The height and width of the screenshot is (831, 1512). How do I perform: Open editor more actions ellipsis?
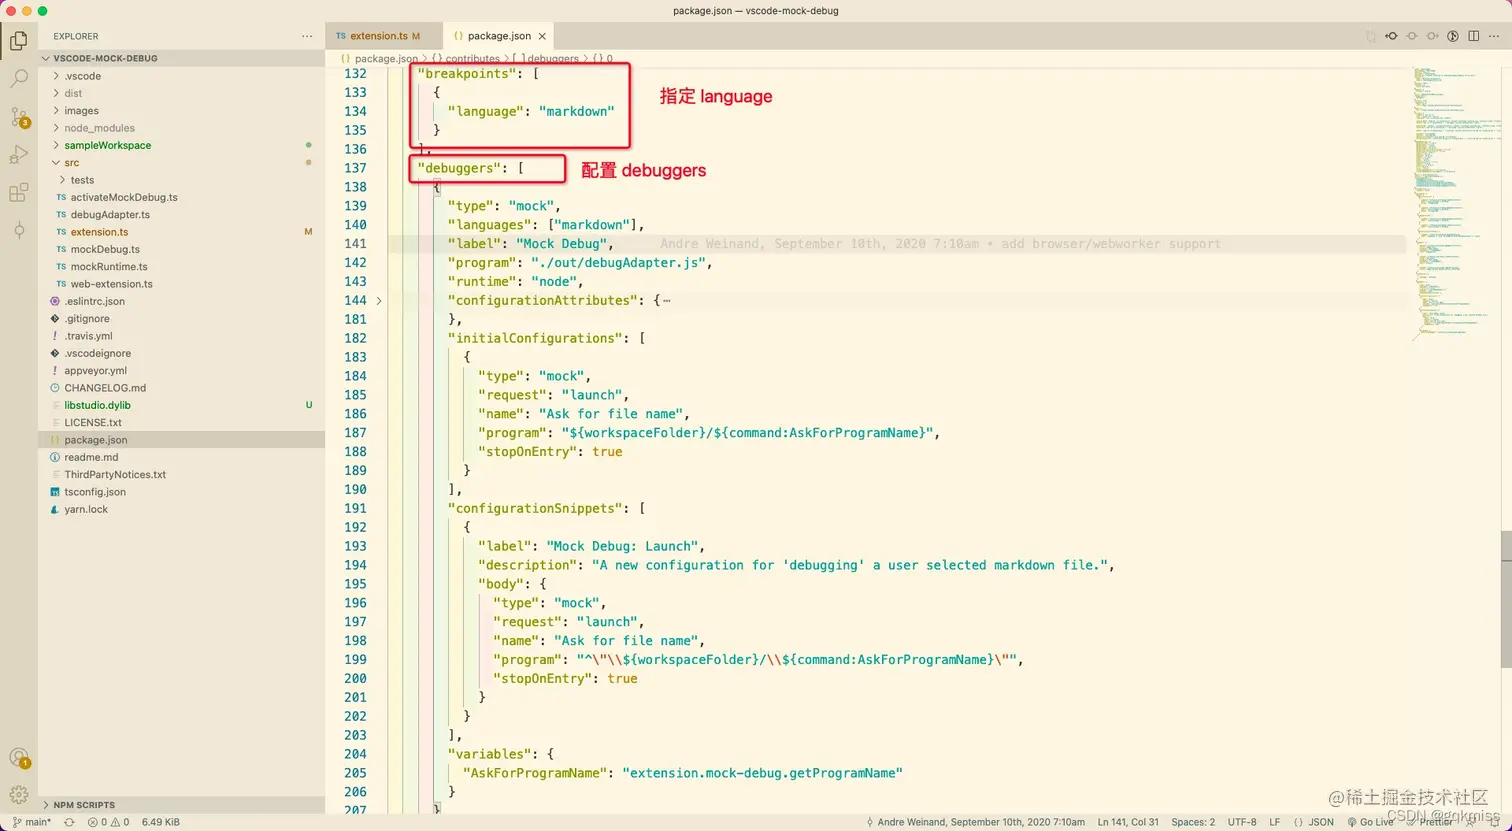(x=1495, y=36)
